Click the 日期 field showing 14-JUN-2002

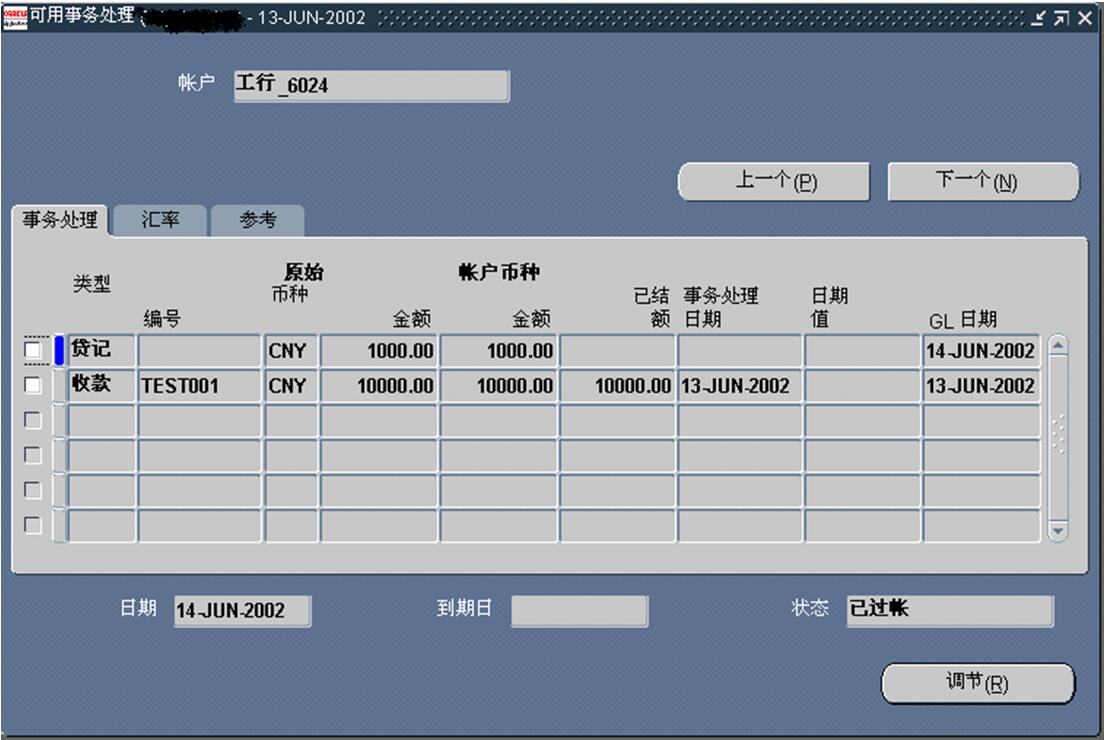pos(241,611)
